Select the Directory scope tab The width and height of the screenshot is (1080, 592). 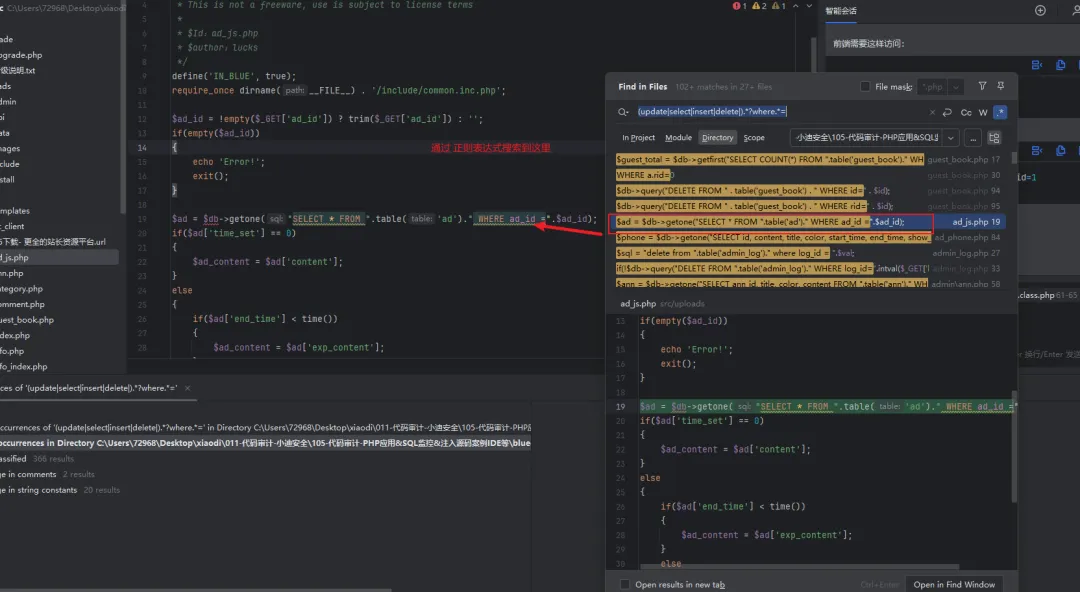point(717,138)
